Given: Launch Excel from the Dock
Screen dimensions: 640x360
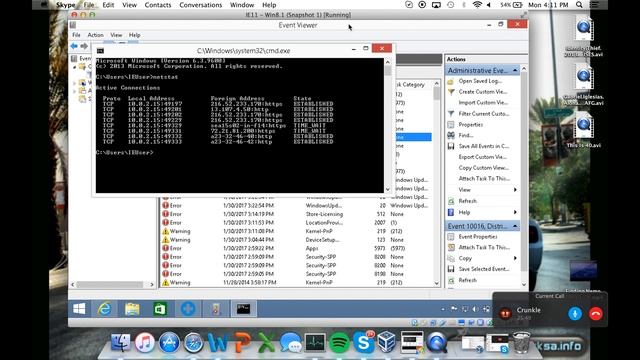Looking at the screenshot, I should point(266,342).
